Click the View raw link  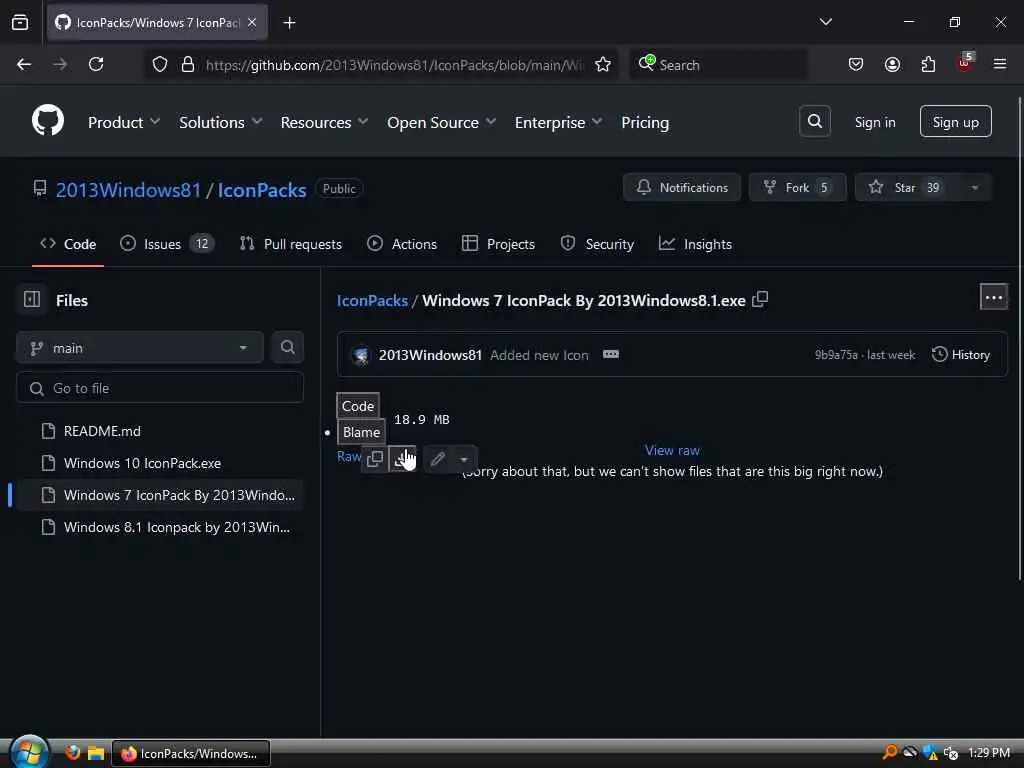coord(672,450)
